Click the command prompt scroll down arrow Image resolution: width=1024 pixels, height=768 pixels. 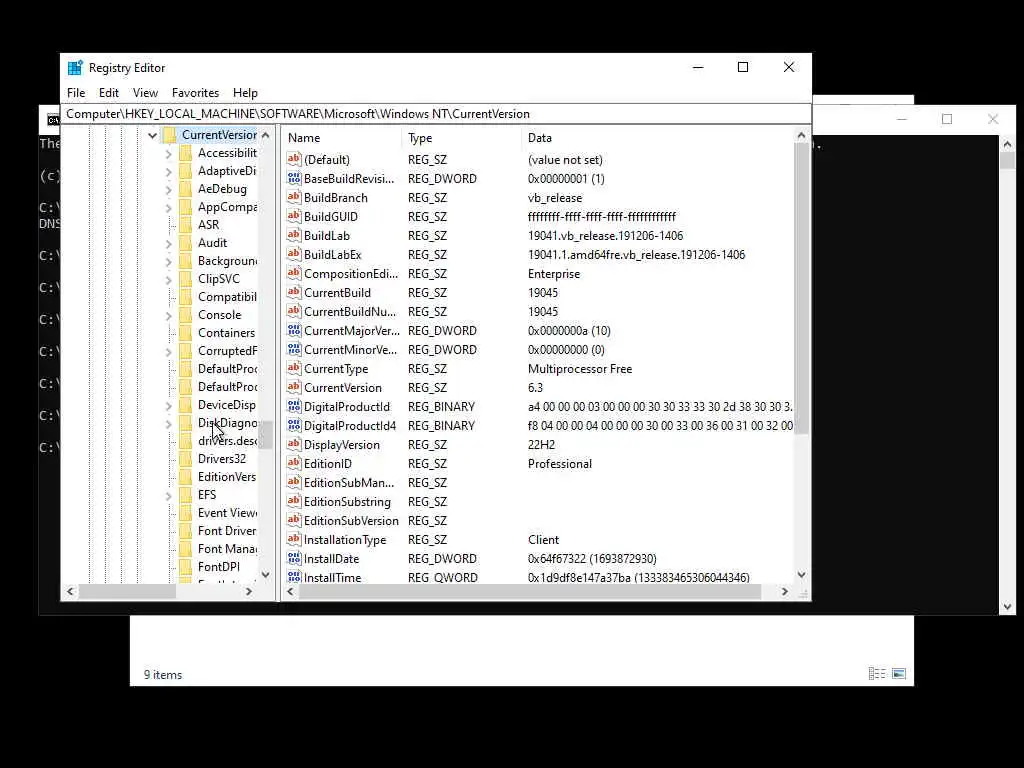(1007, 607)
